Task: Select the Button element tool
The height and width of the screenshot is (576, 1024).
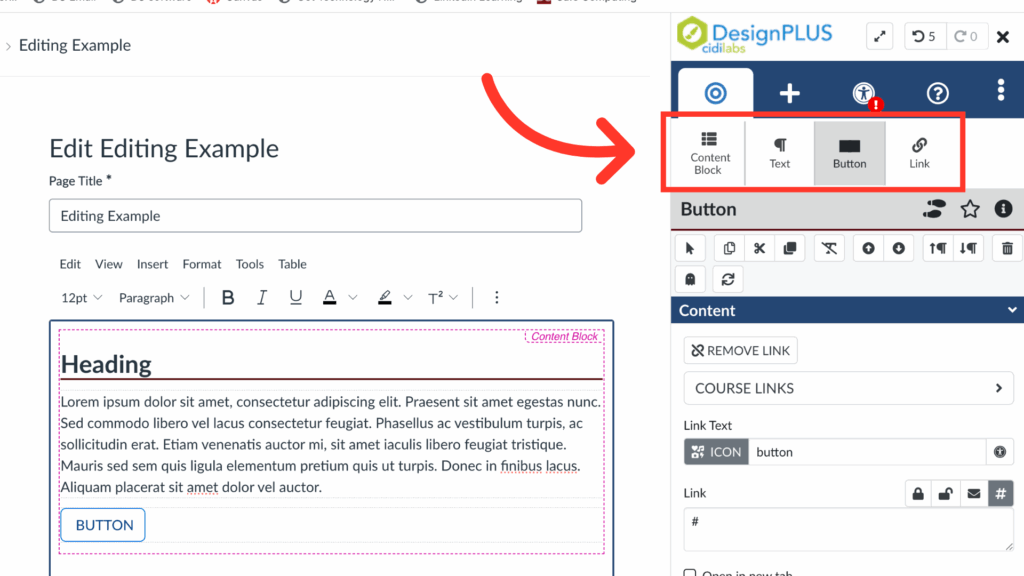Action: click(x=849, y=152)
